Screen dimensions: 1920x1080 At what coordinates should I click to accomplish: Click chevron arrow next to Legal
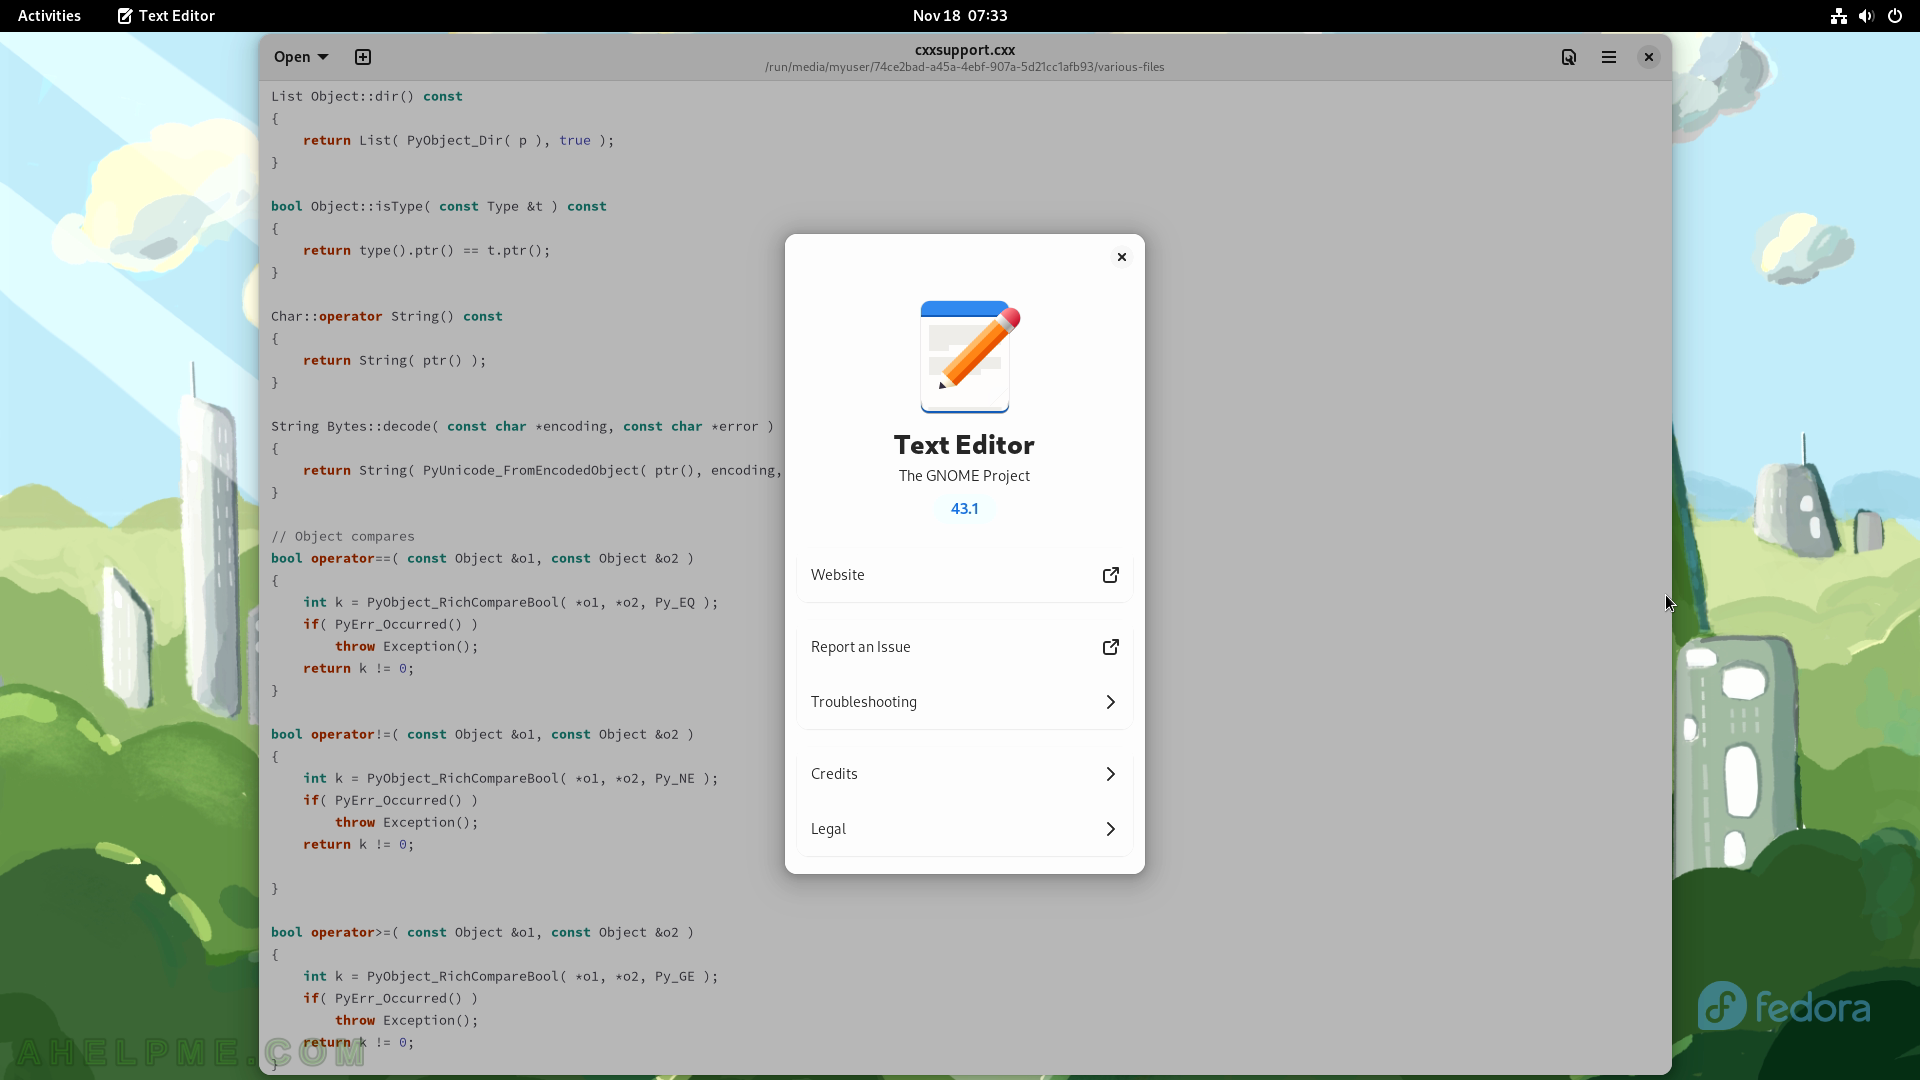1110,829
